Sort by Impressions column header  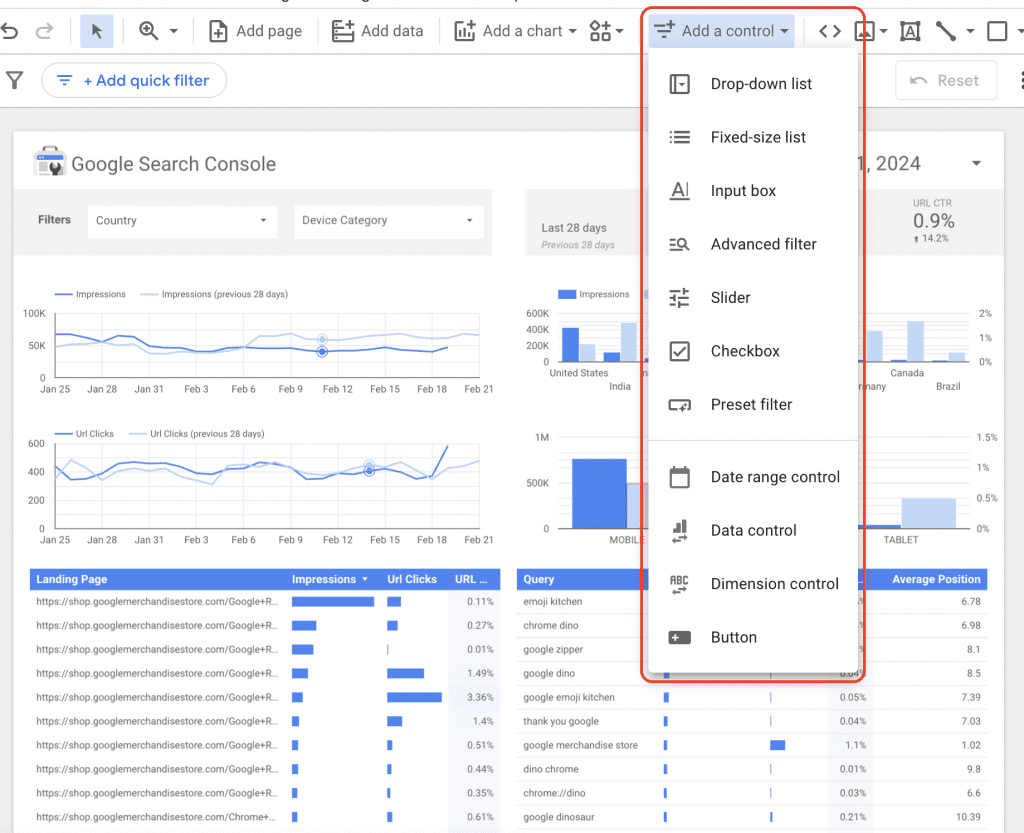[x=329, y=579]
